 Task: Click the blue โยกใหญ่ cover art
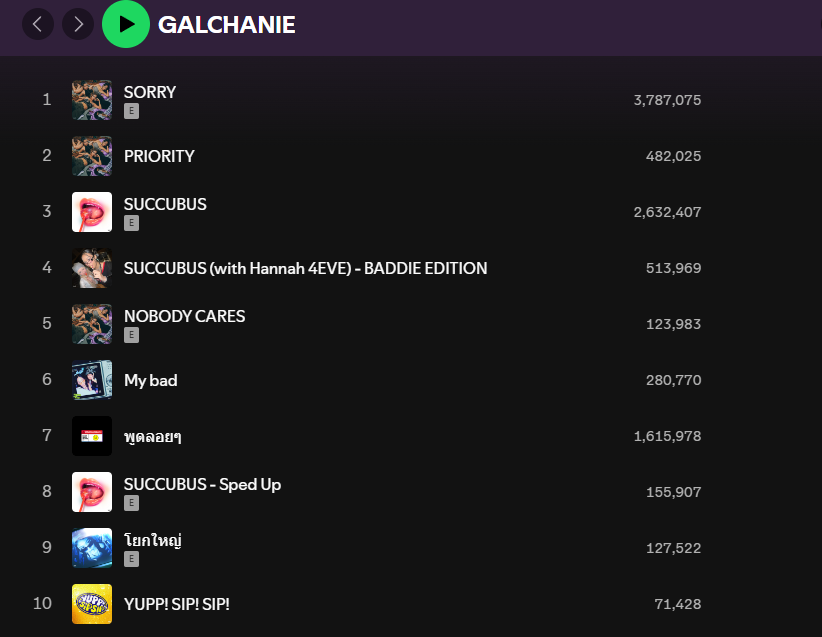[92, 548]
